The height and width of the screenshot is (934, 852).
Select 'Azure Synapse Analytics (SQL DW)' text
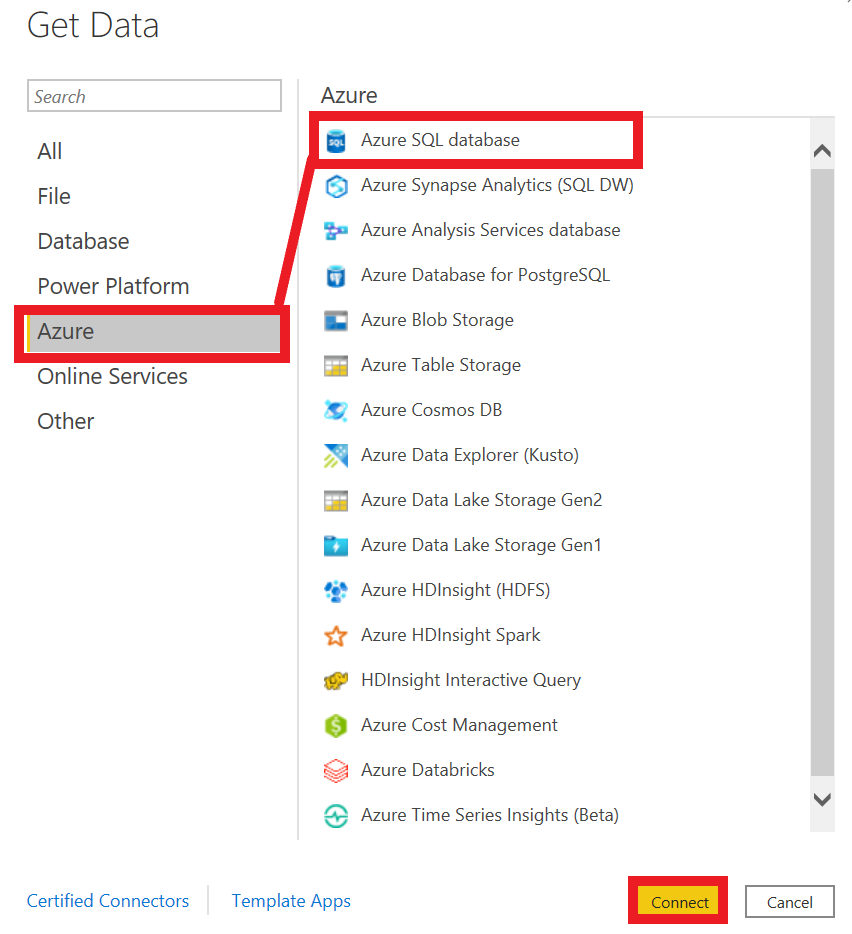click(x=497, y=186)
